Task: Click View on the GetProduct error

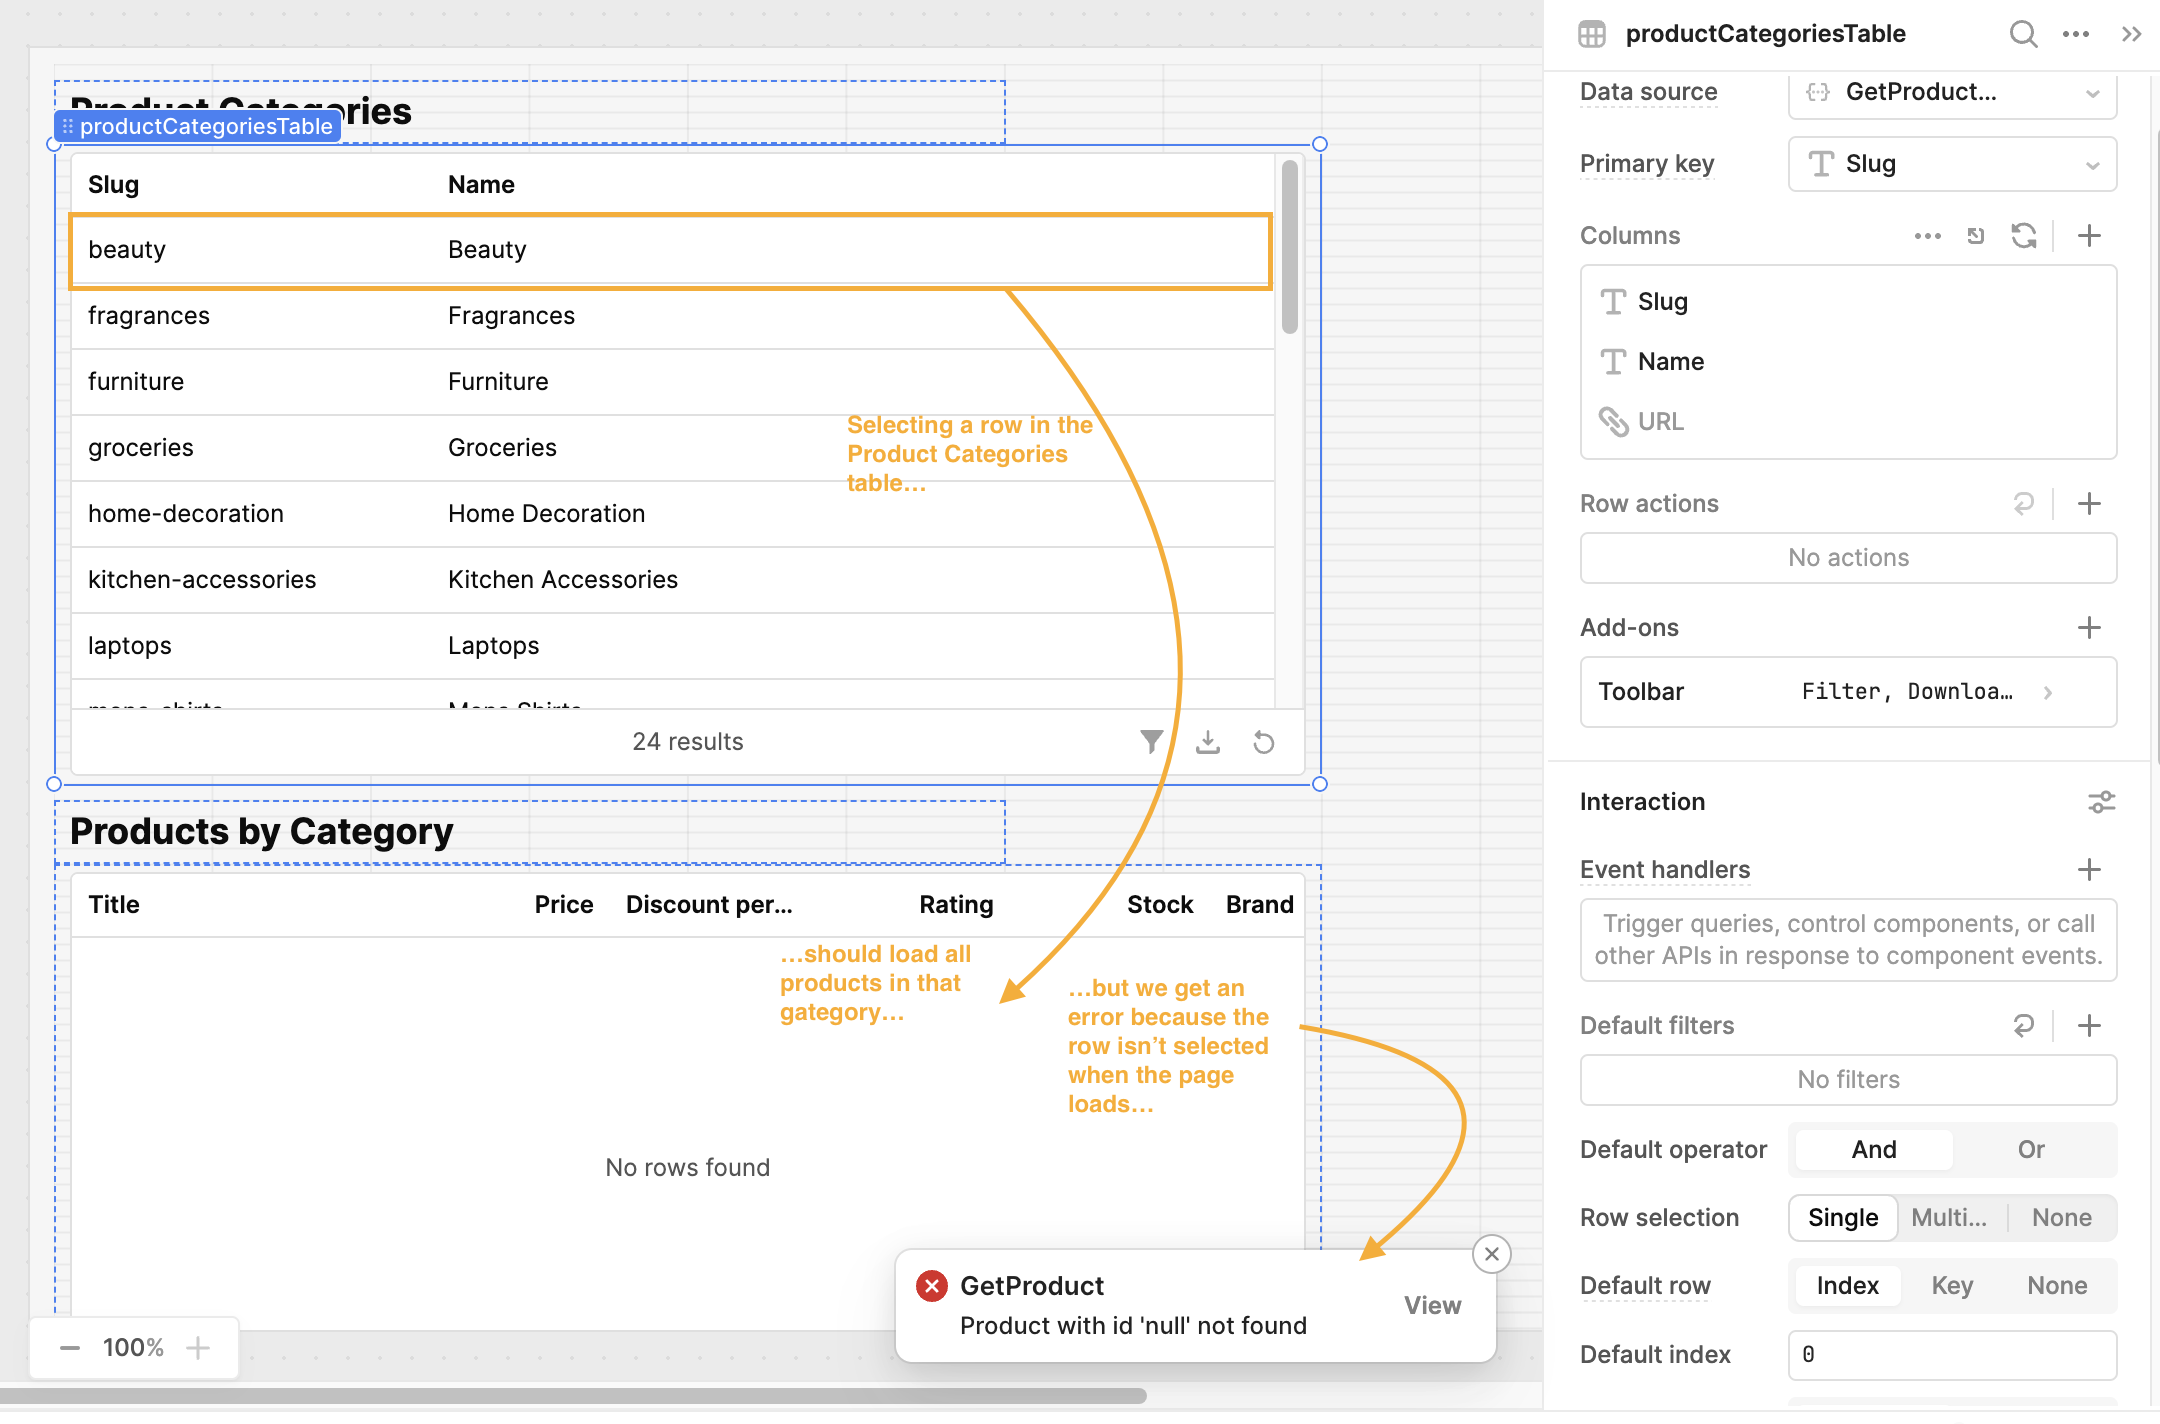Action: [1432, 1306]
